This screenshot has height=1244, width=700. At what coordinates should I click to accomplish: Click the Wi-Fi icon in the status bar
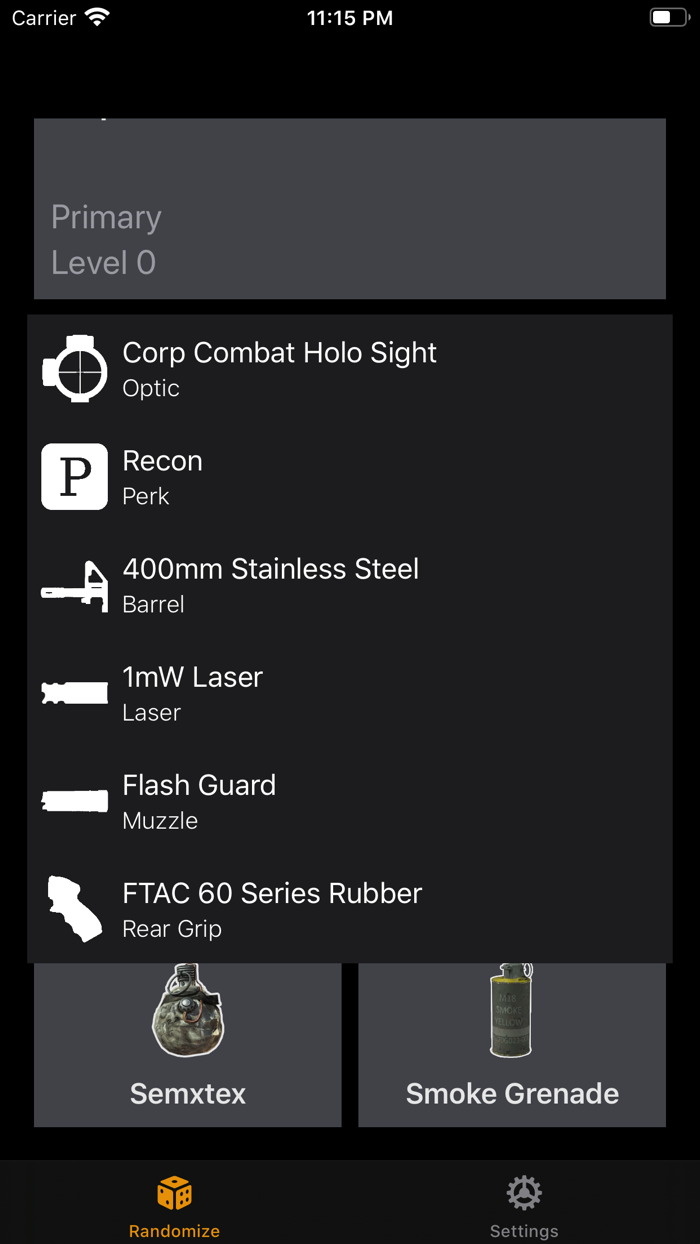click(x=97, y=16)
